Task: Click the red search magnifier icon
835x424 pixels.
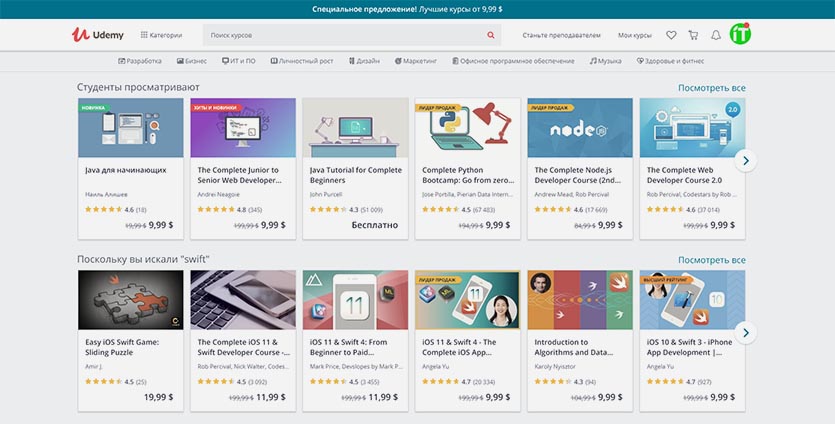Action: point(490,35)
